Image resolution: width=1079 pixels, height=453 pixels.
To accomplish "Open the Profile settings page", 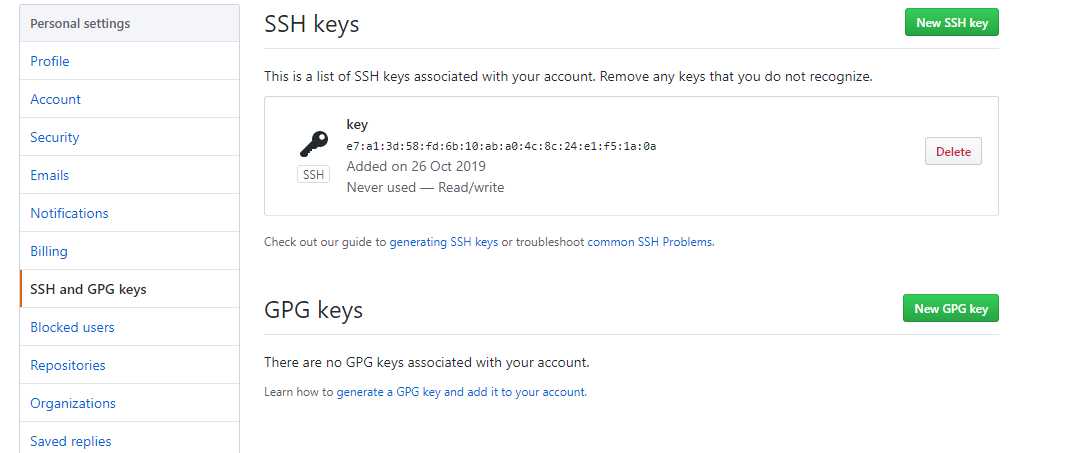I will [50, 61].
